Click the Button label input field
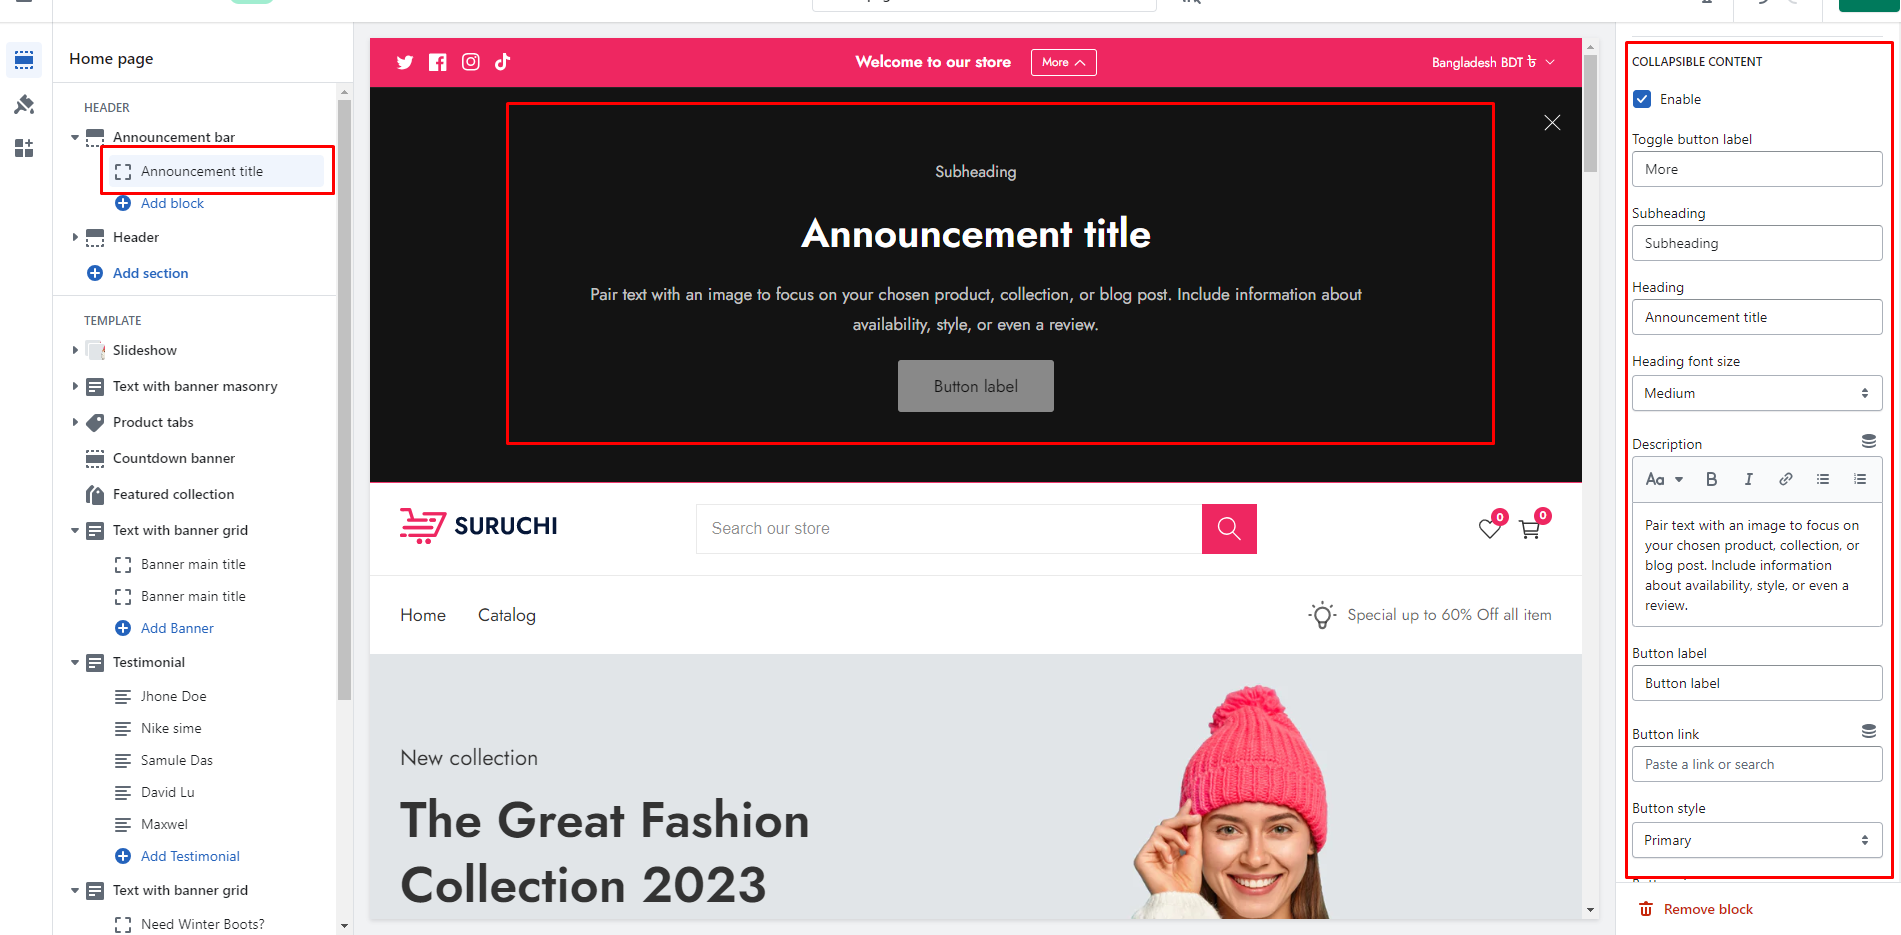 pyautogui.click(x=1757, y=683)
